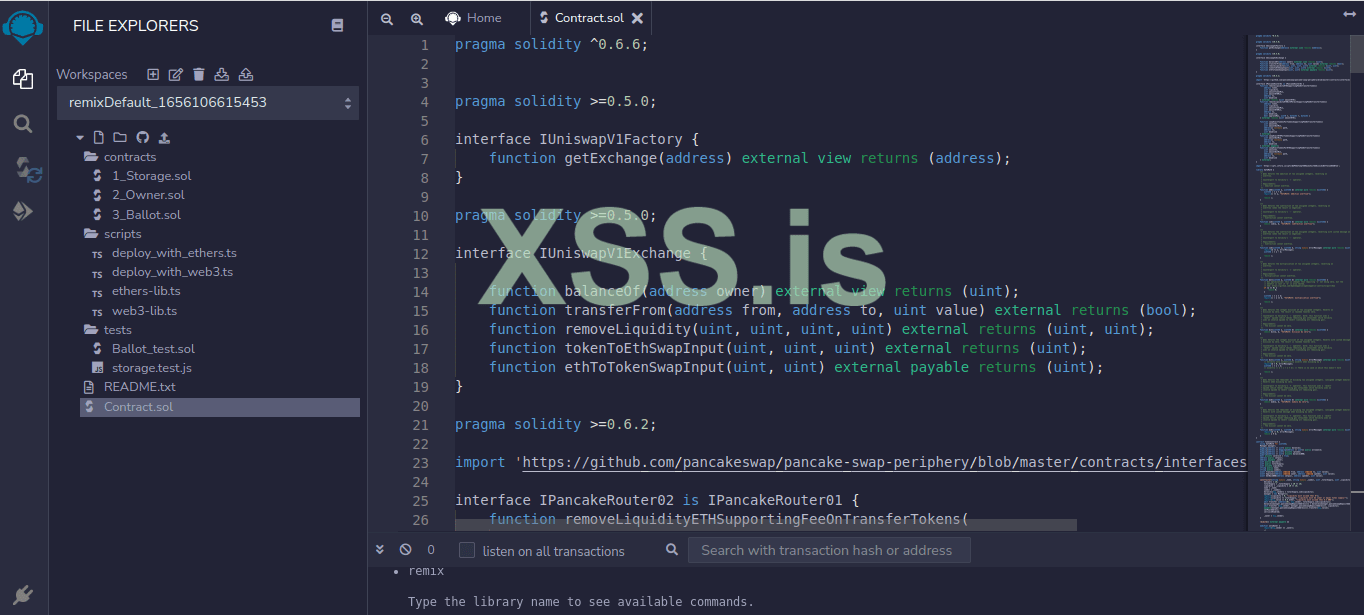Upload a file into the workspace
Viewport: 1364px width, 615px height.
(x=164, y=139)
